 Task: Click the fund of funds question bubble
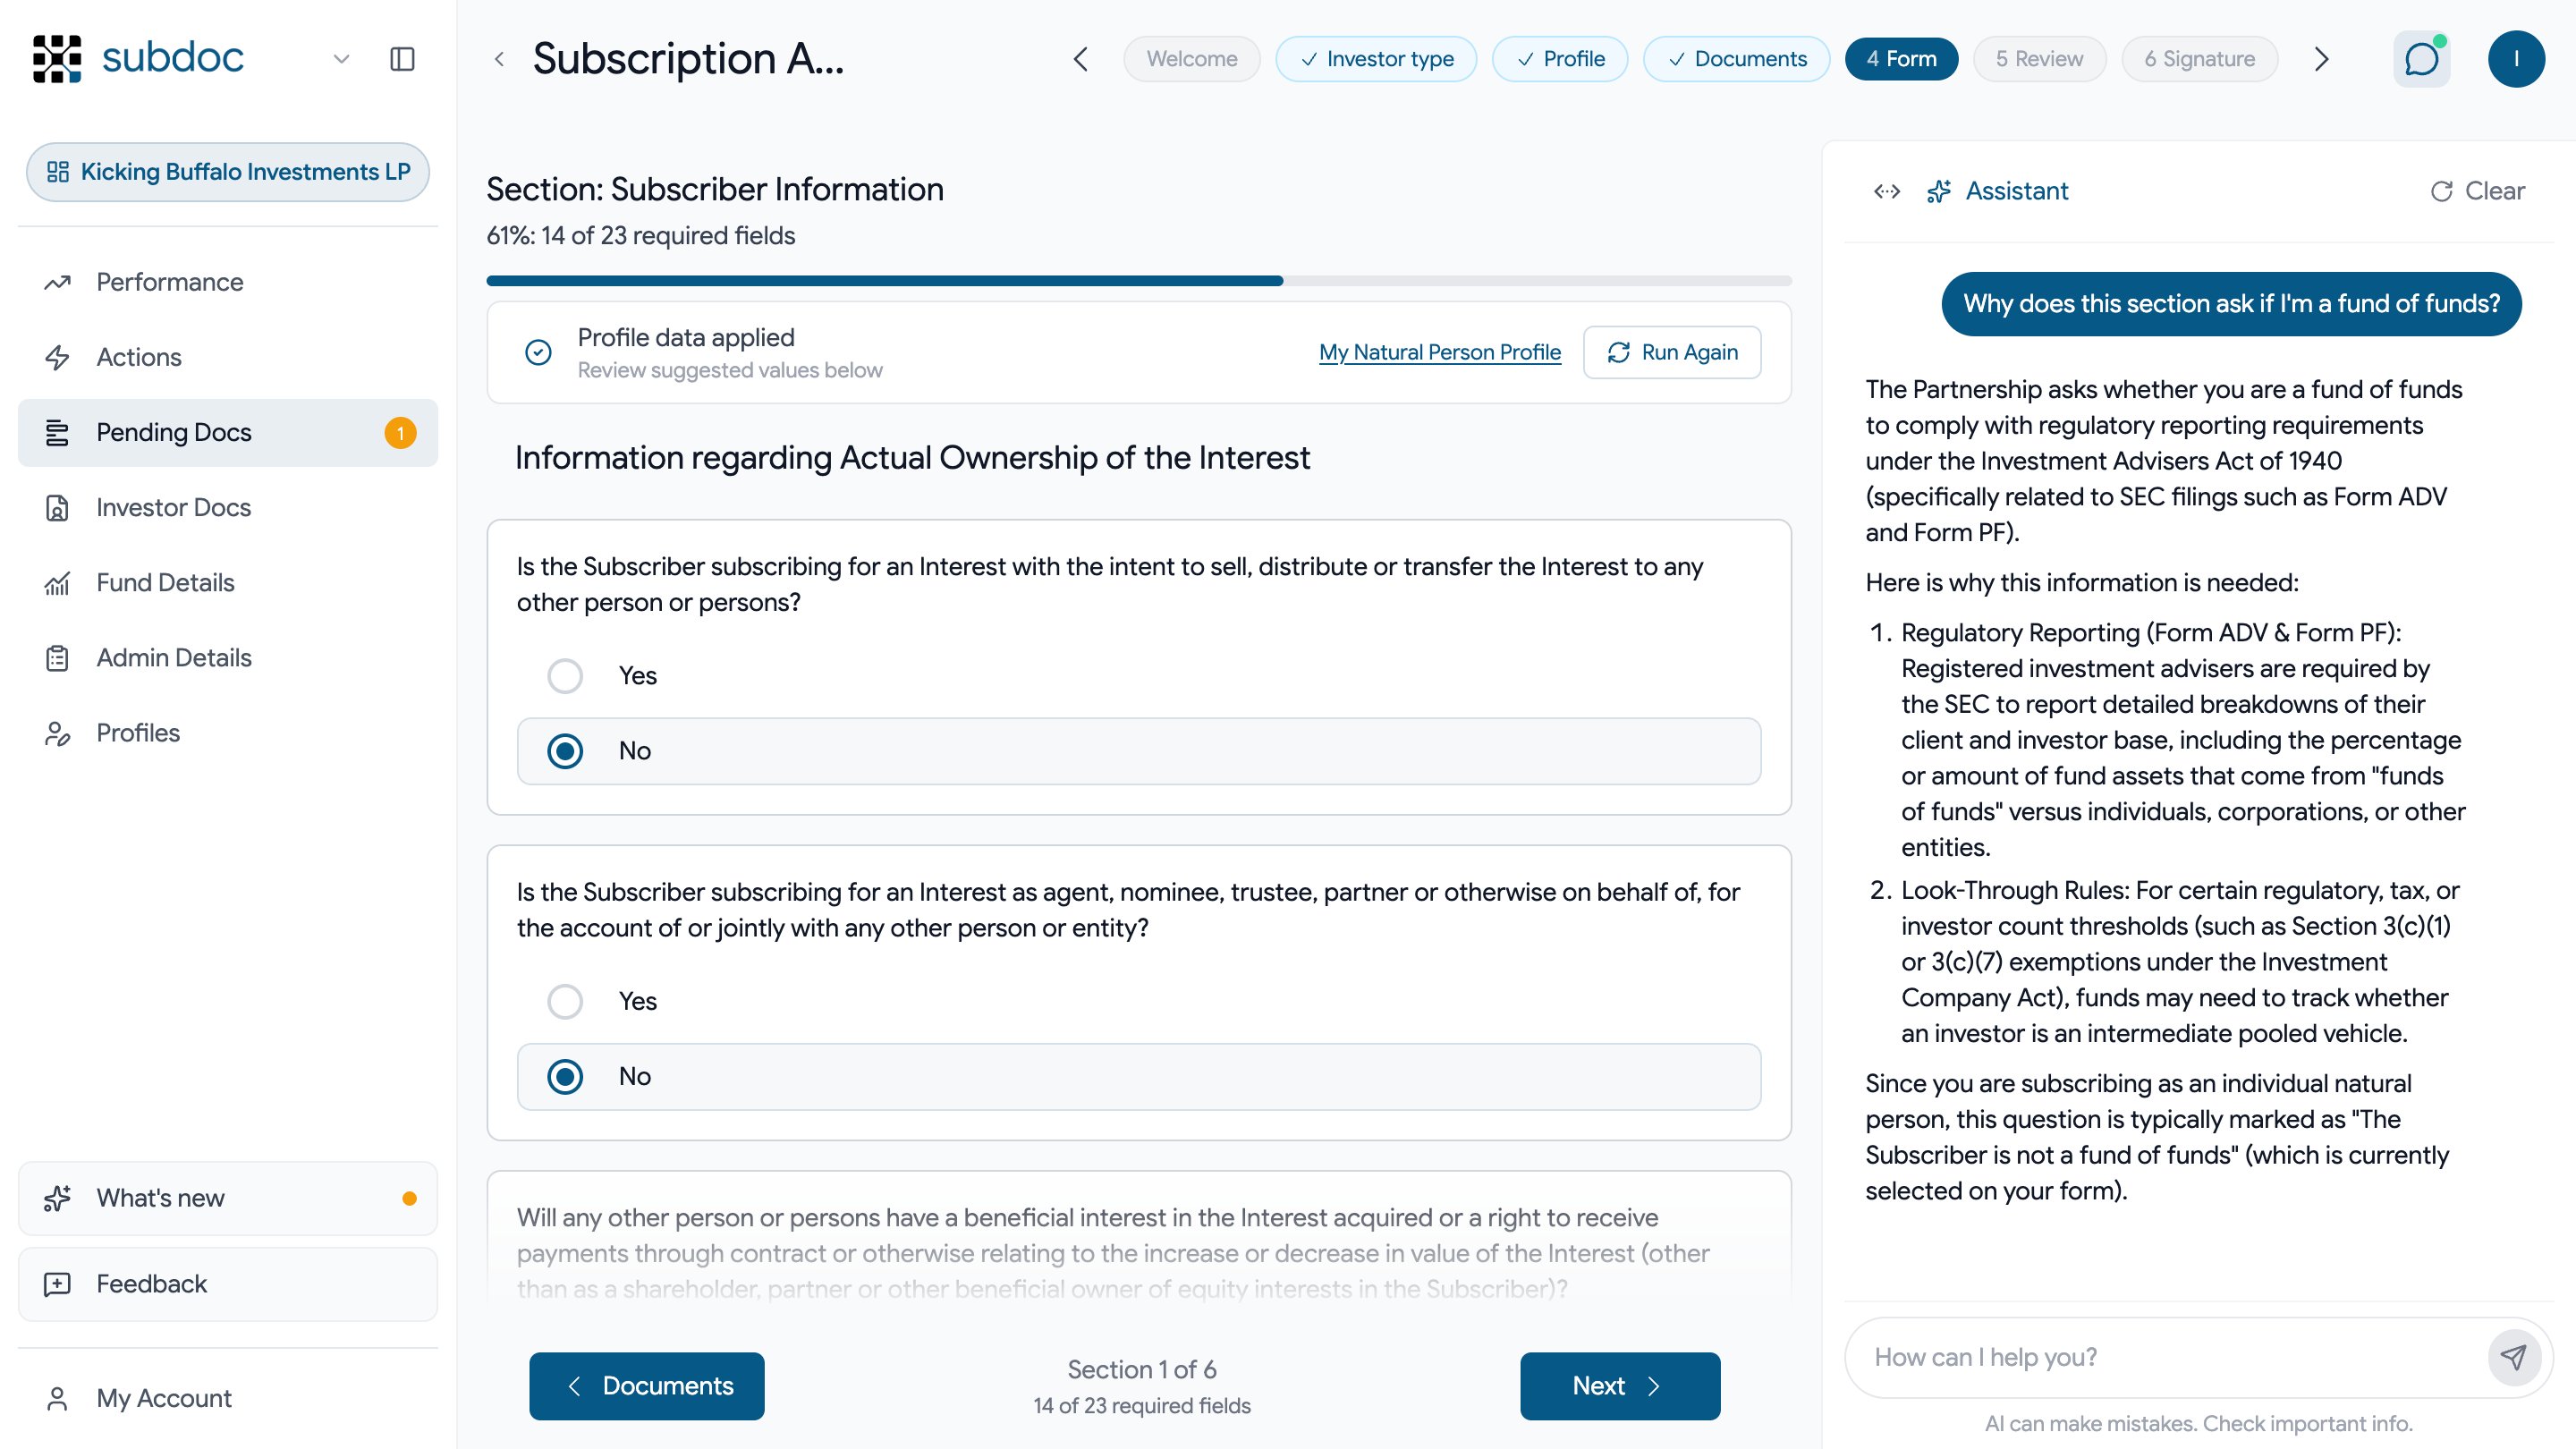pos(2231,304)
